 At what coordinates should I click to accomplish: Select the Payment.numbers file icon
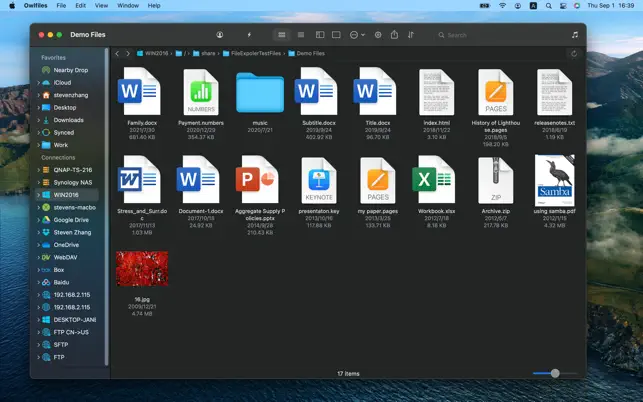coord(201,92)
